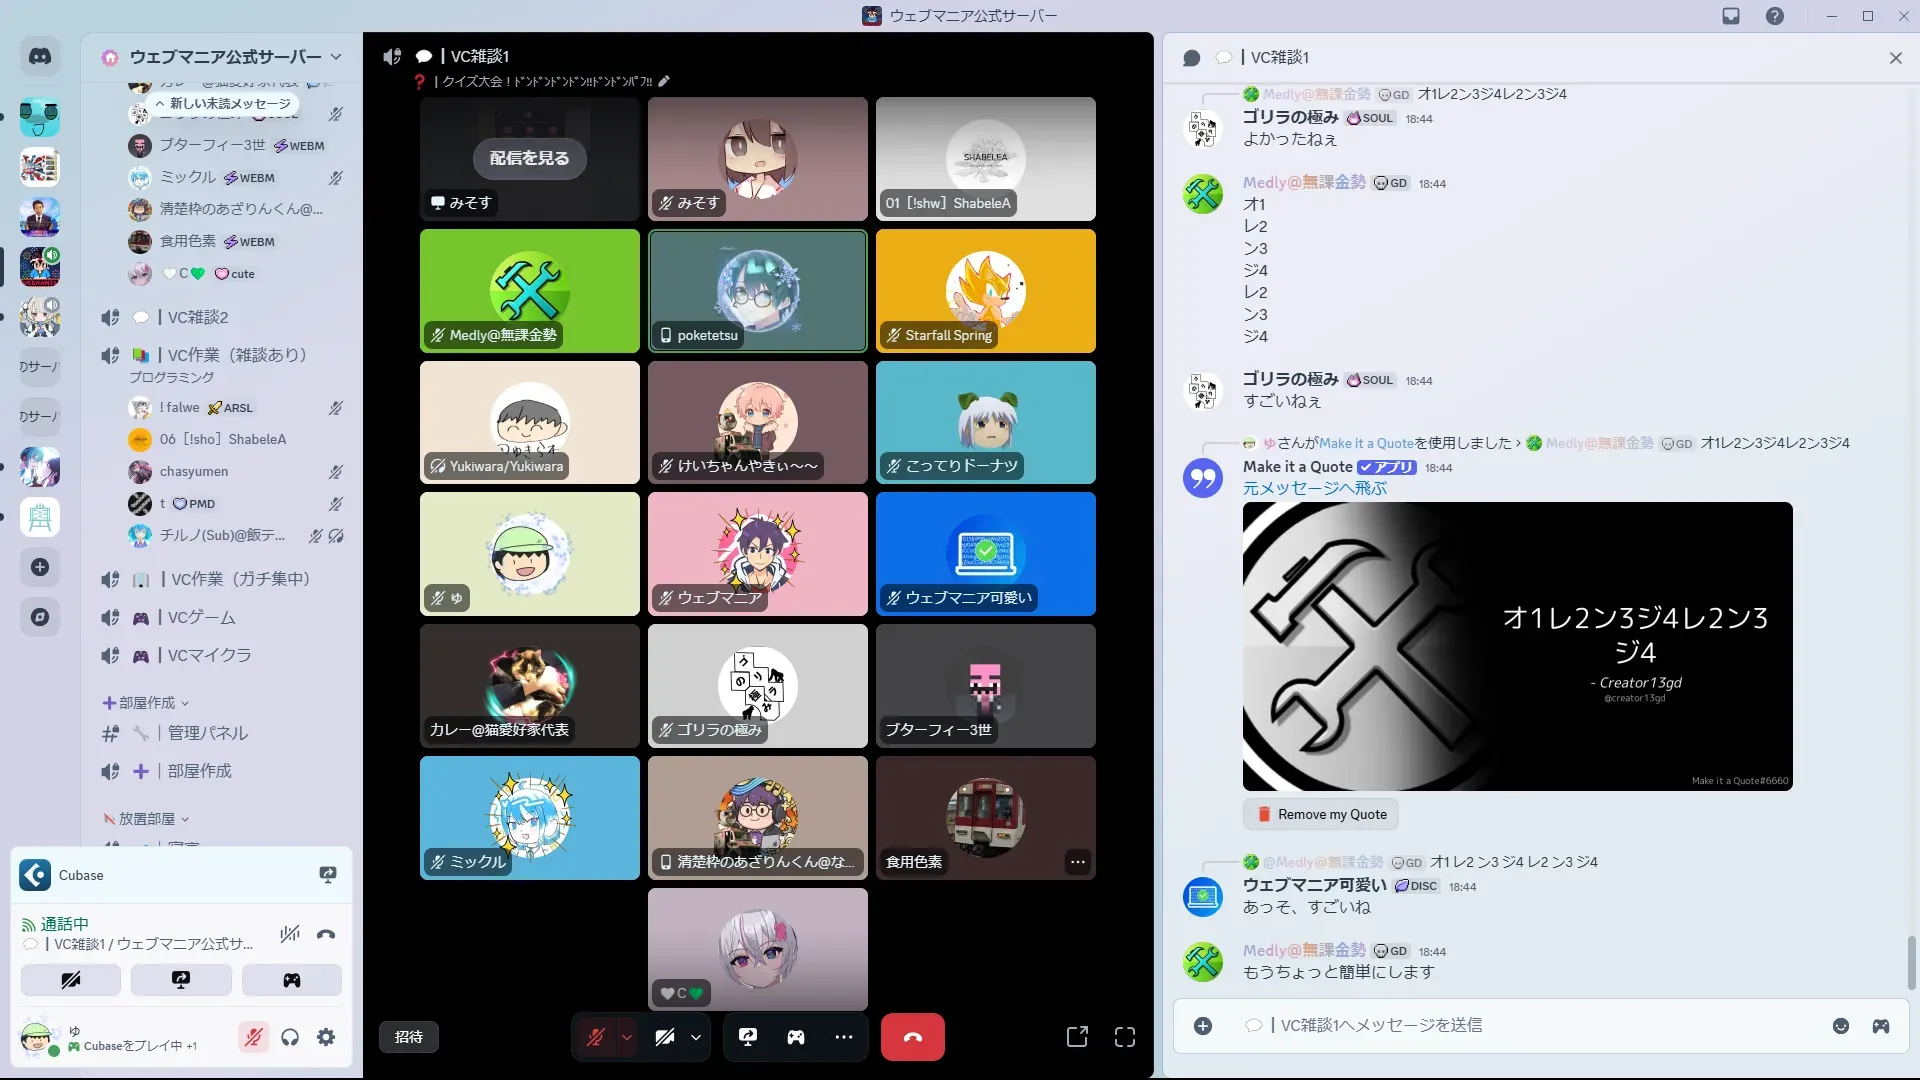Click the VC雑談1 message input field
This screenshot has height=1080, width=1920.
pos(1500,1025)
